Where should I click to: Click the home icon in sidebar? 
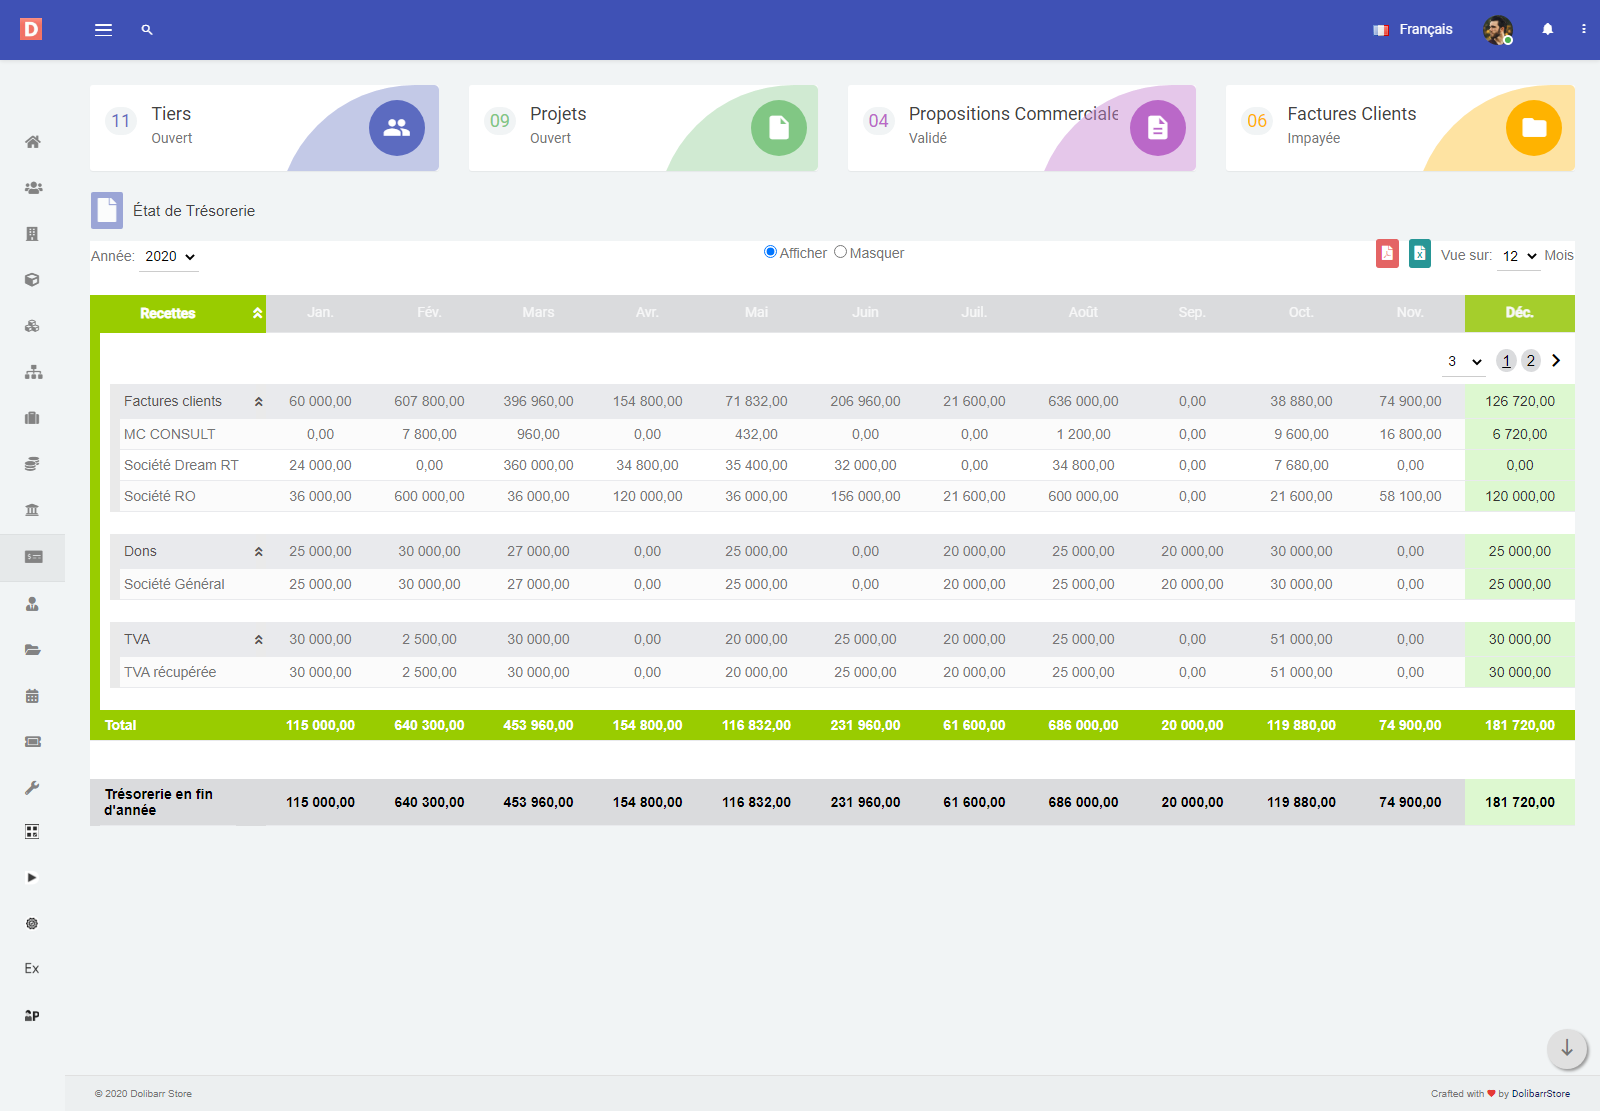click(32, 142)
